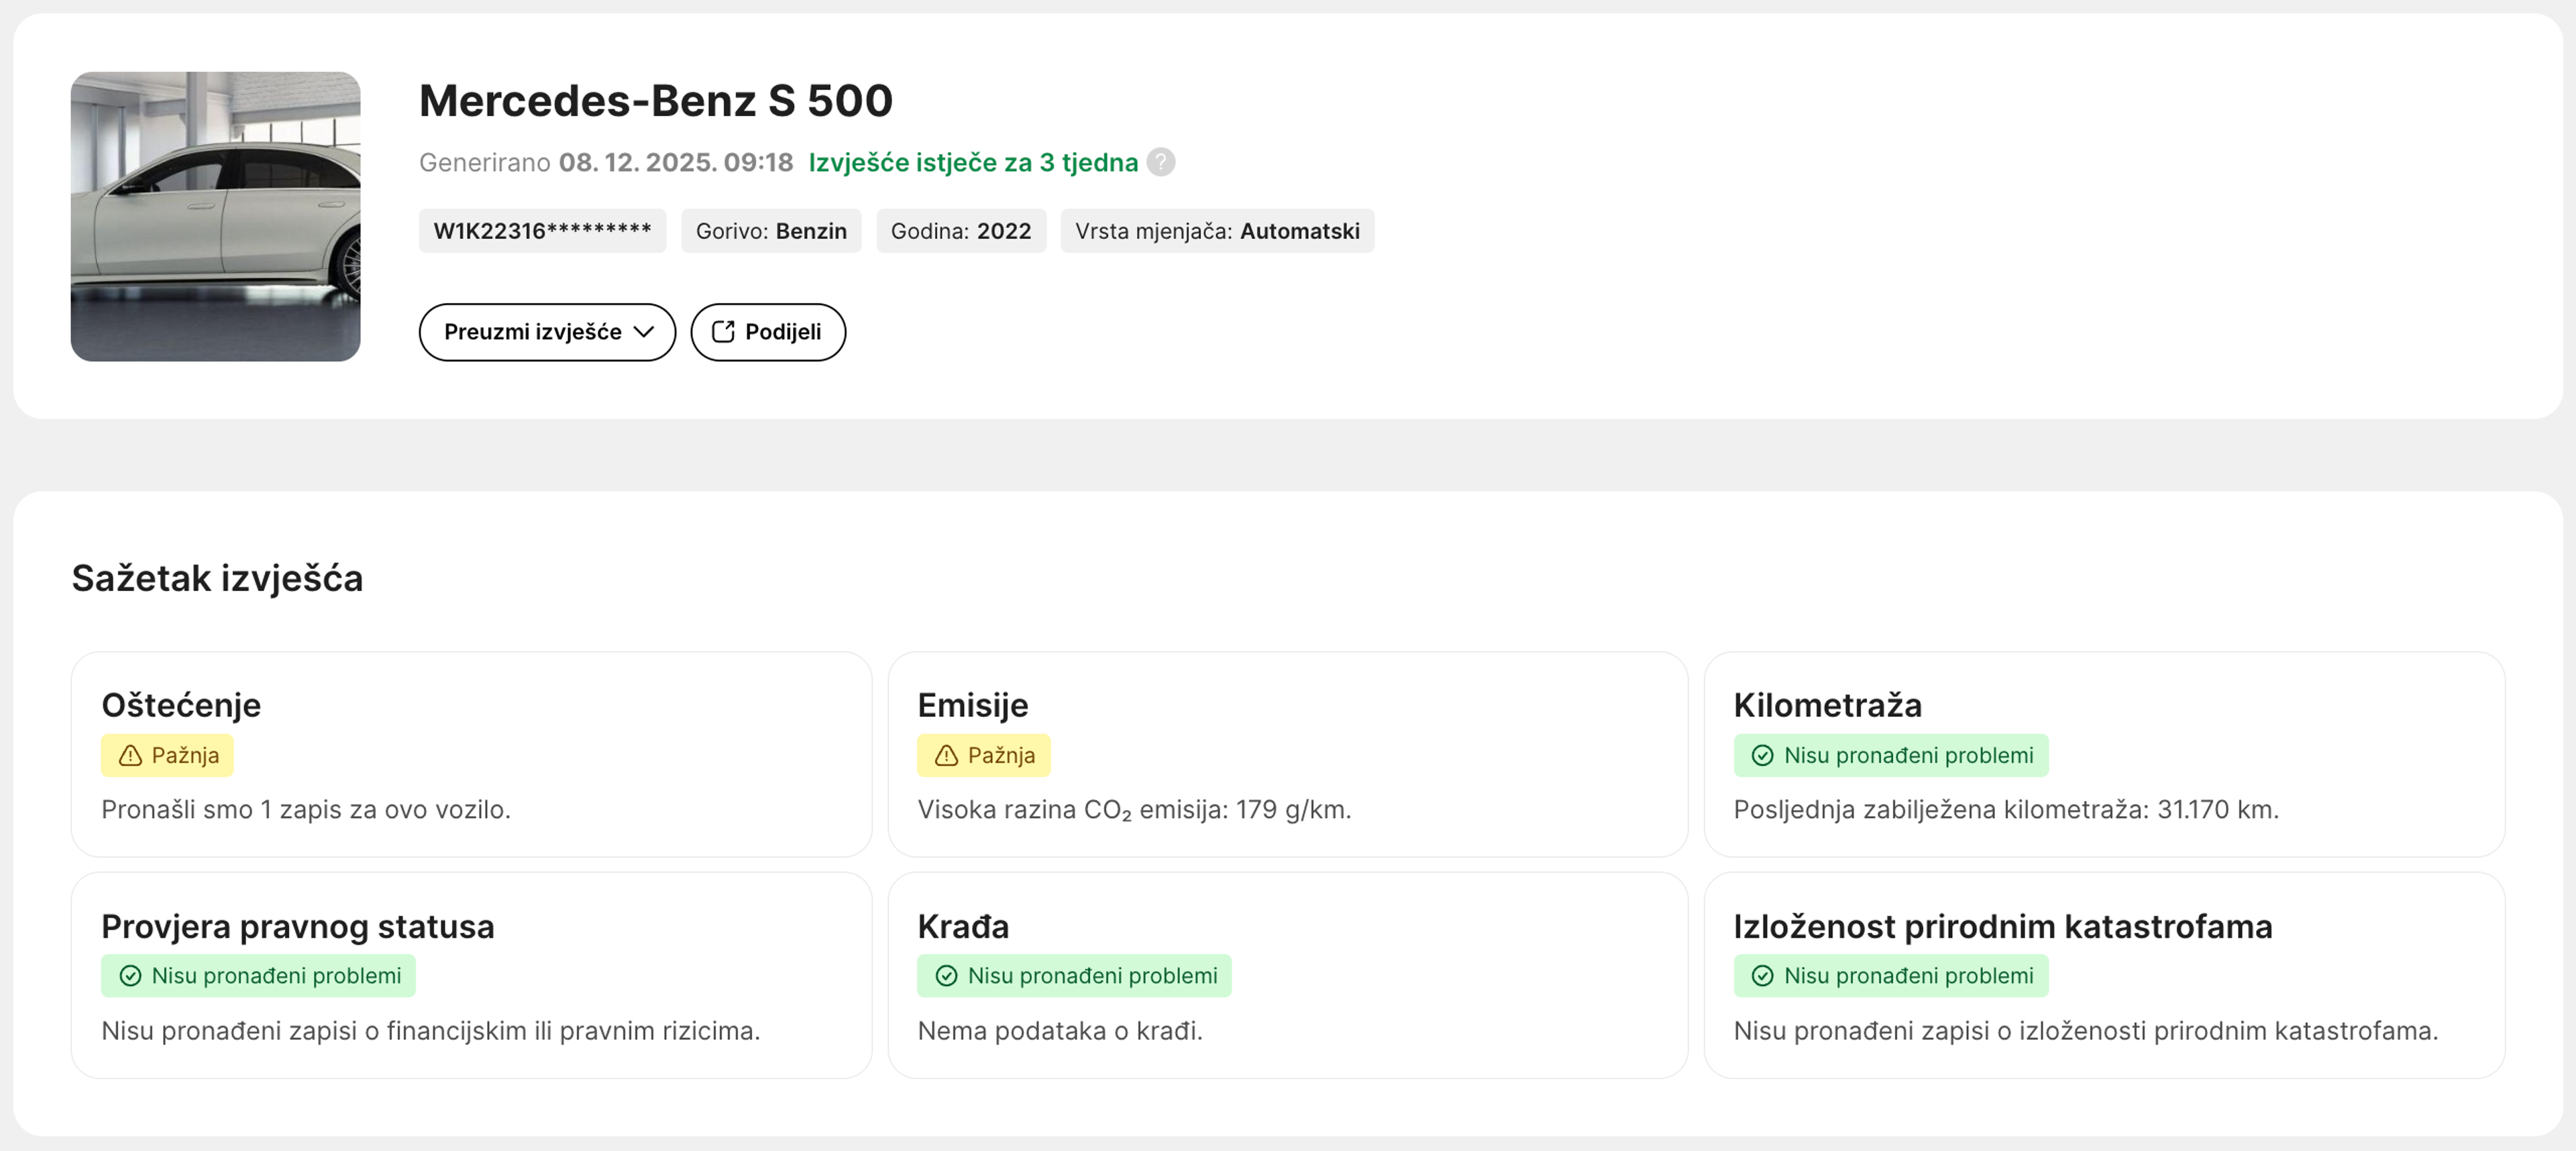
Task: Open the Oštećenje summary card
Action: coord(470,754)
